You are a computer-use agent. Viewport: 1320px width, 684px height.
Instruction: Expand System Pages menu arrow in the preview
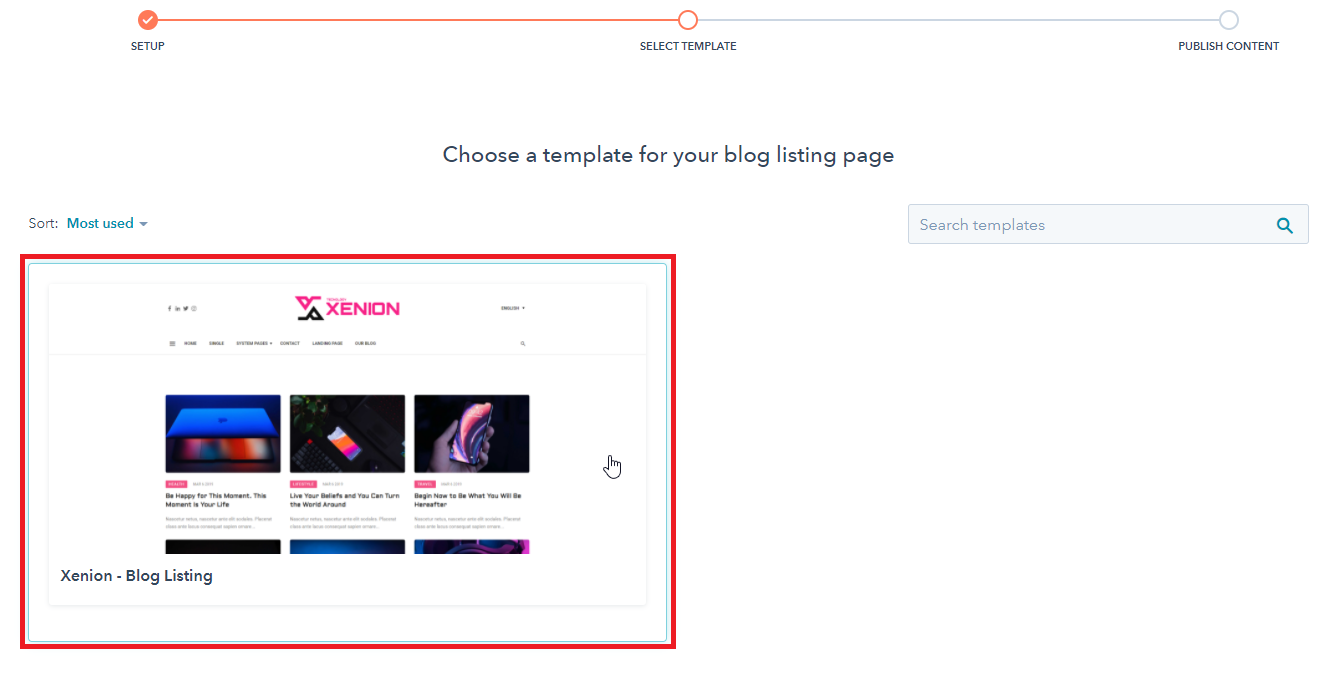point(271,343)
